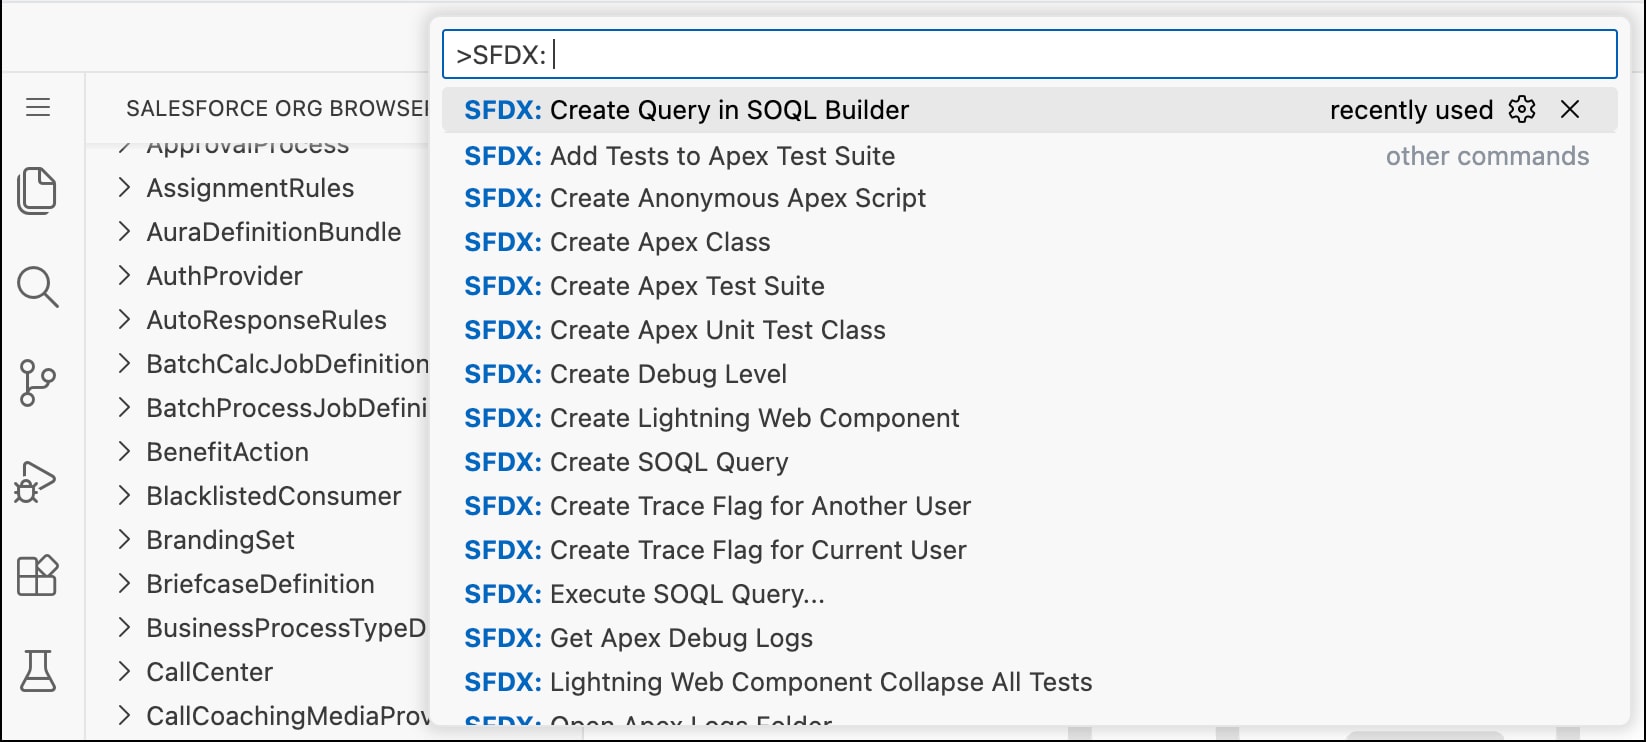1646x742 pixels.
Task: Expand the AutoResponseRules chevron
Action: tap(124, 320)
